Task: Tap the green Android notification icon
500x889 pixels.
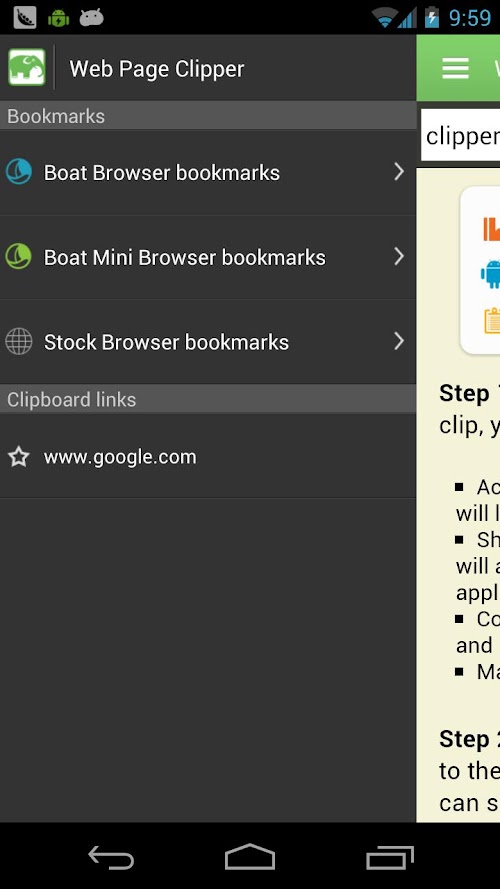Action: click(58, 18)
